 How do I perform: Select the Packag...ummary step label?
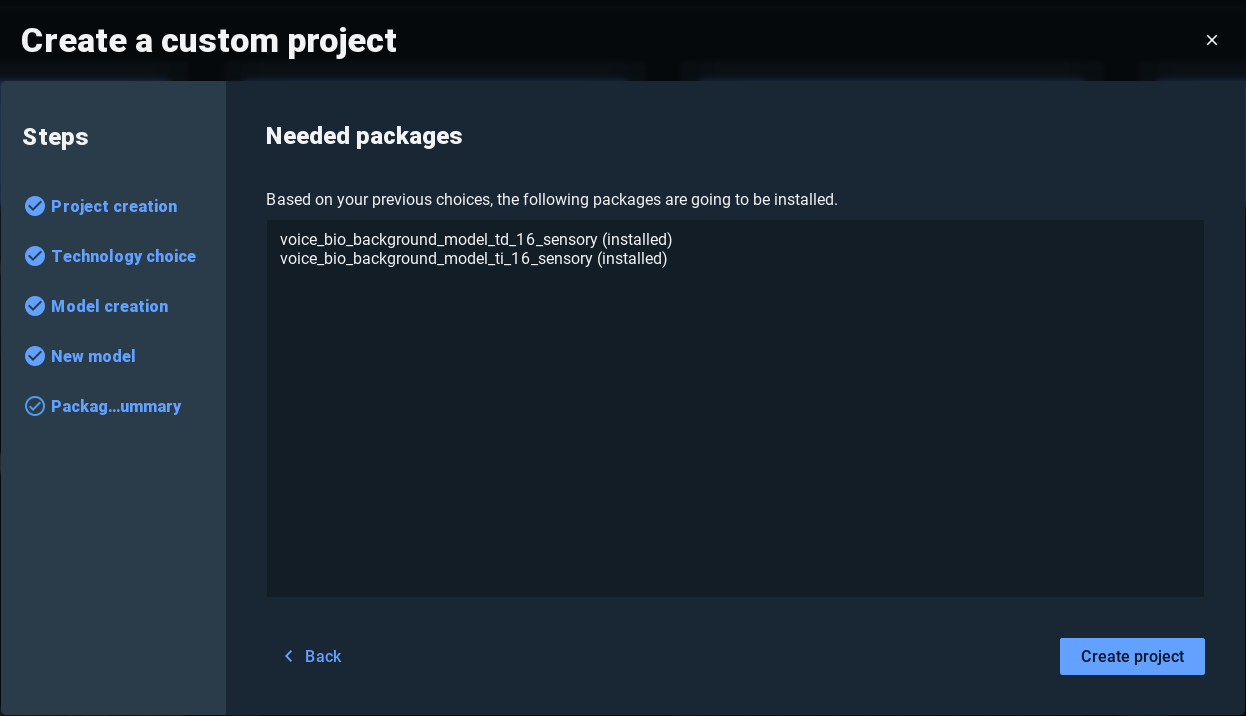coord(116,406)
